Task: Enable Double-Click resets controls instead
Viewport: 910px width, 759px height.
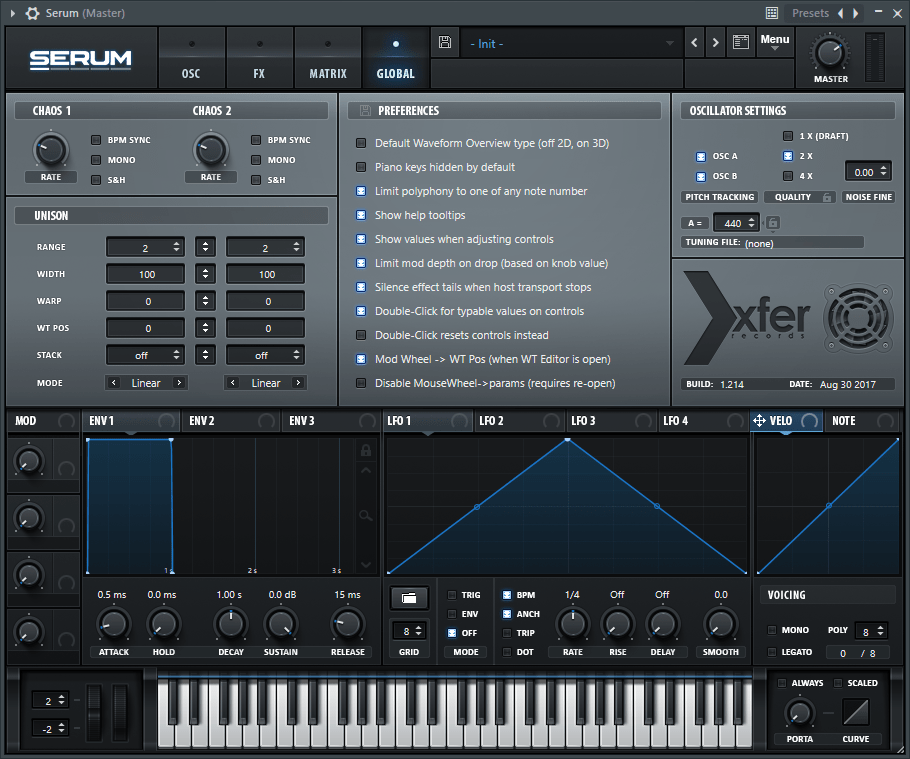Action: click(x=361, y=335)
